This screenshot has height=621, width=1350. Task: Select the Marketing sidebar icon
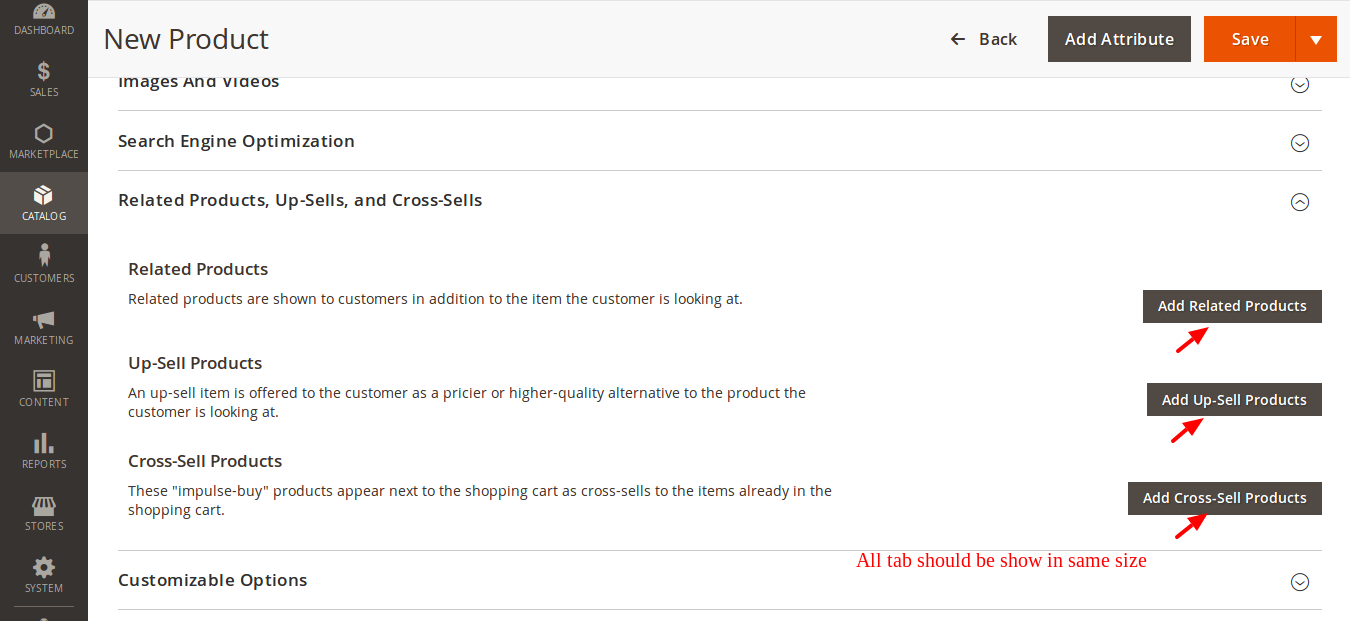coord(44,326)
